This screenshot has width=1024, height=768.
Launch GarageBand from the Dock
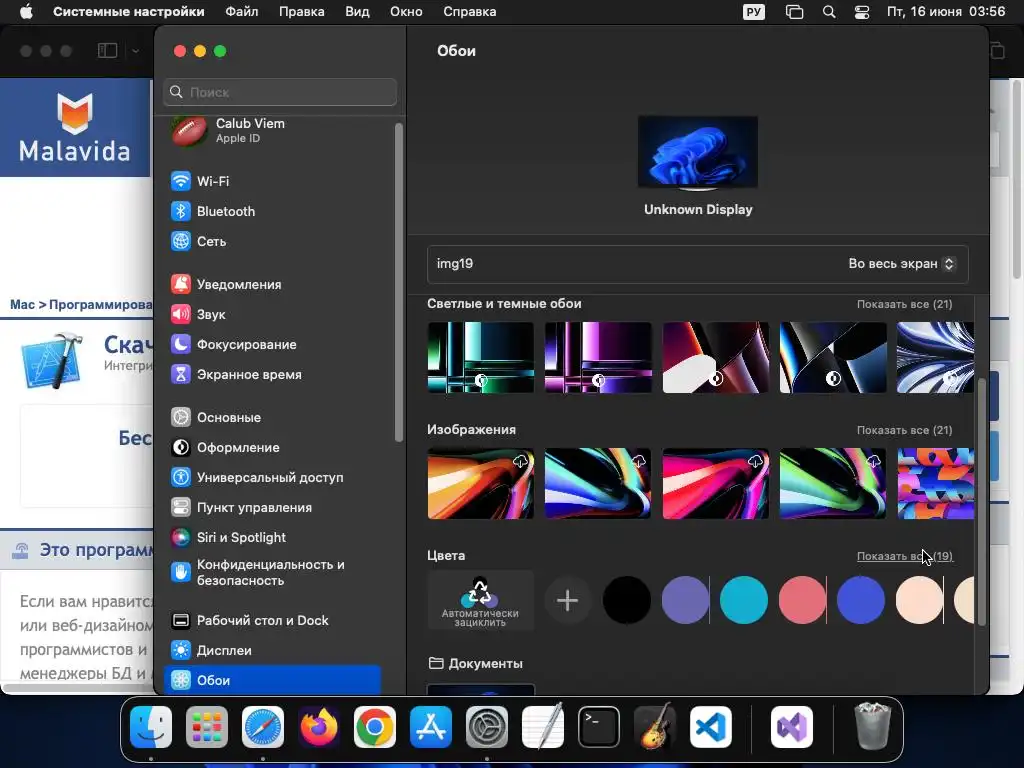[655, 727]
